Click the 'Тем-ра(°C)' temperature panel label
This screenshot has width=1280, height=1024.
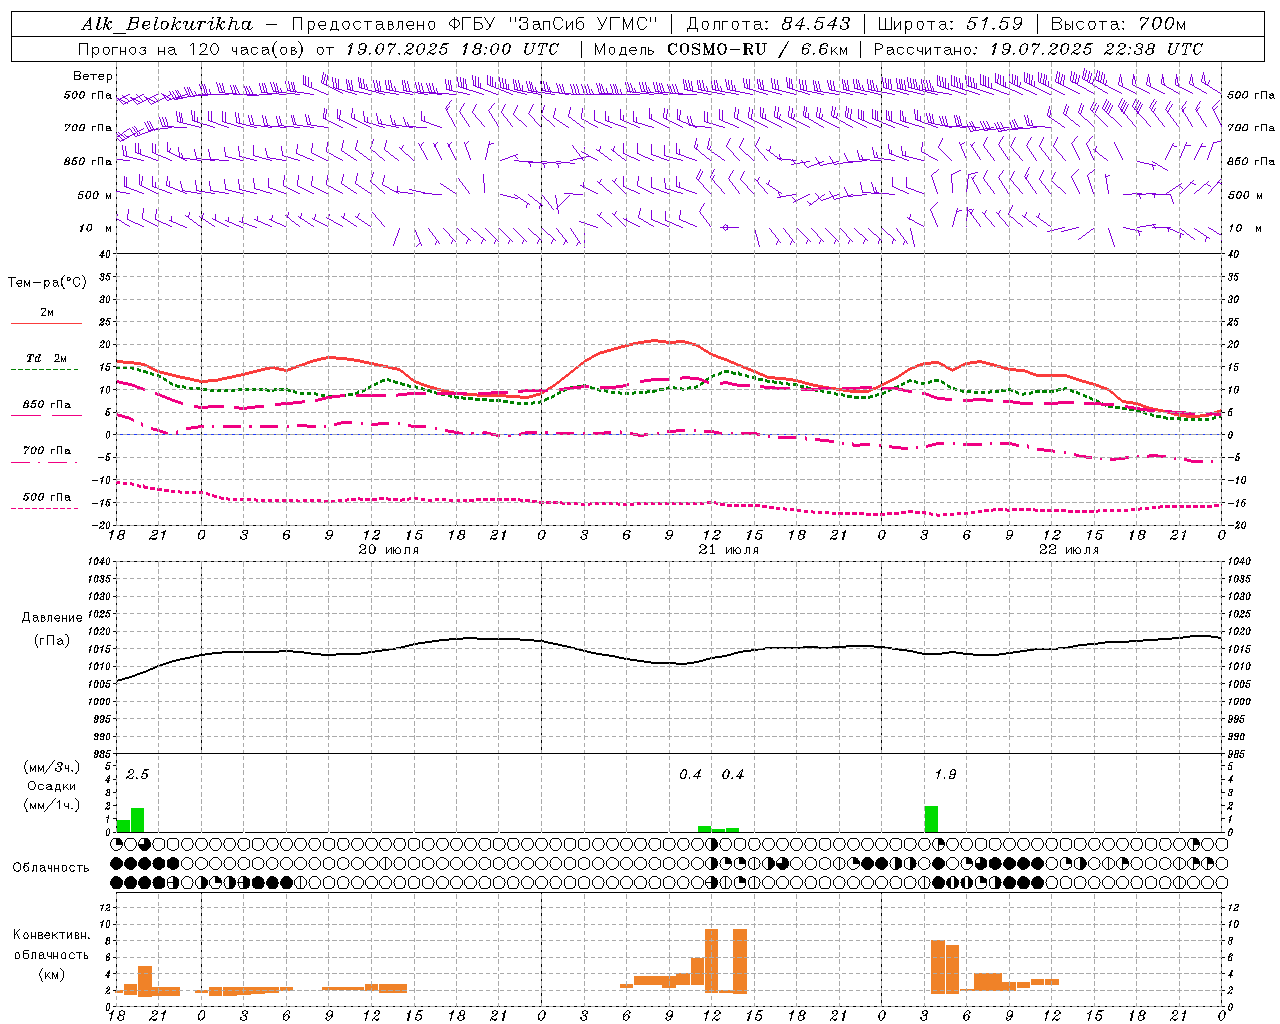click(x=47, y=283)
